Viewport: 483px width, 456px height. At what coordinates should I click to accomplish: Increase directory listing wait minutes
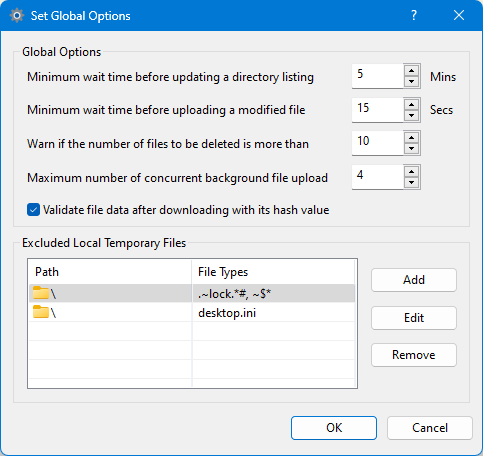[x=412, y=71]
